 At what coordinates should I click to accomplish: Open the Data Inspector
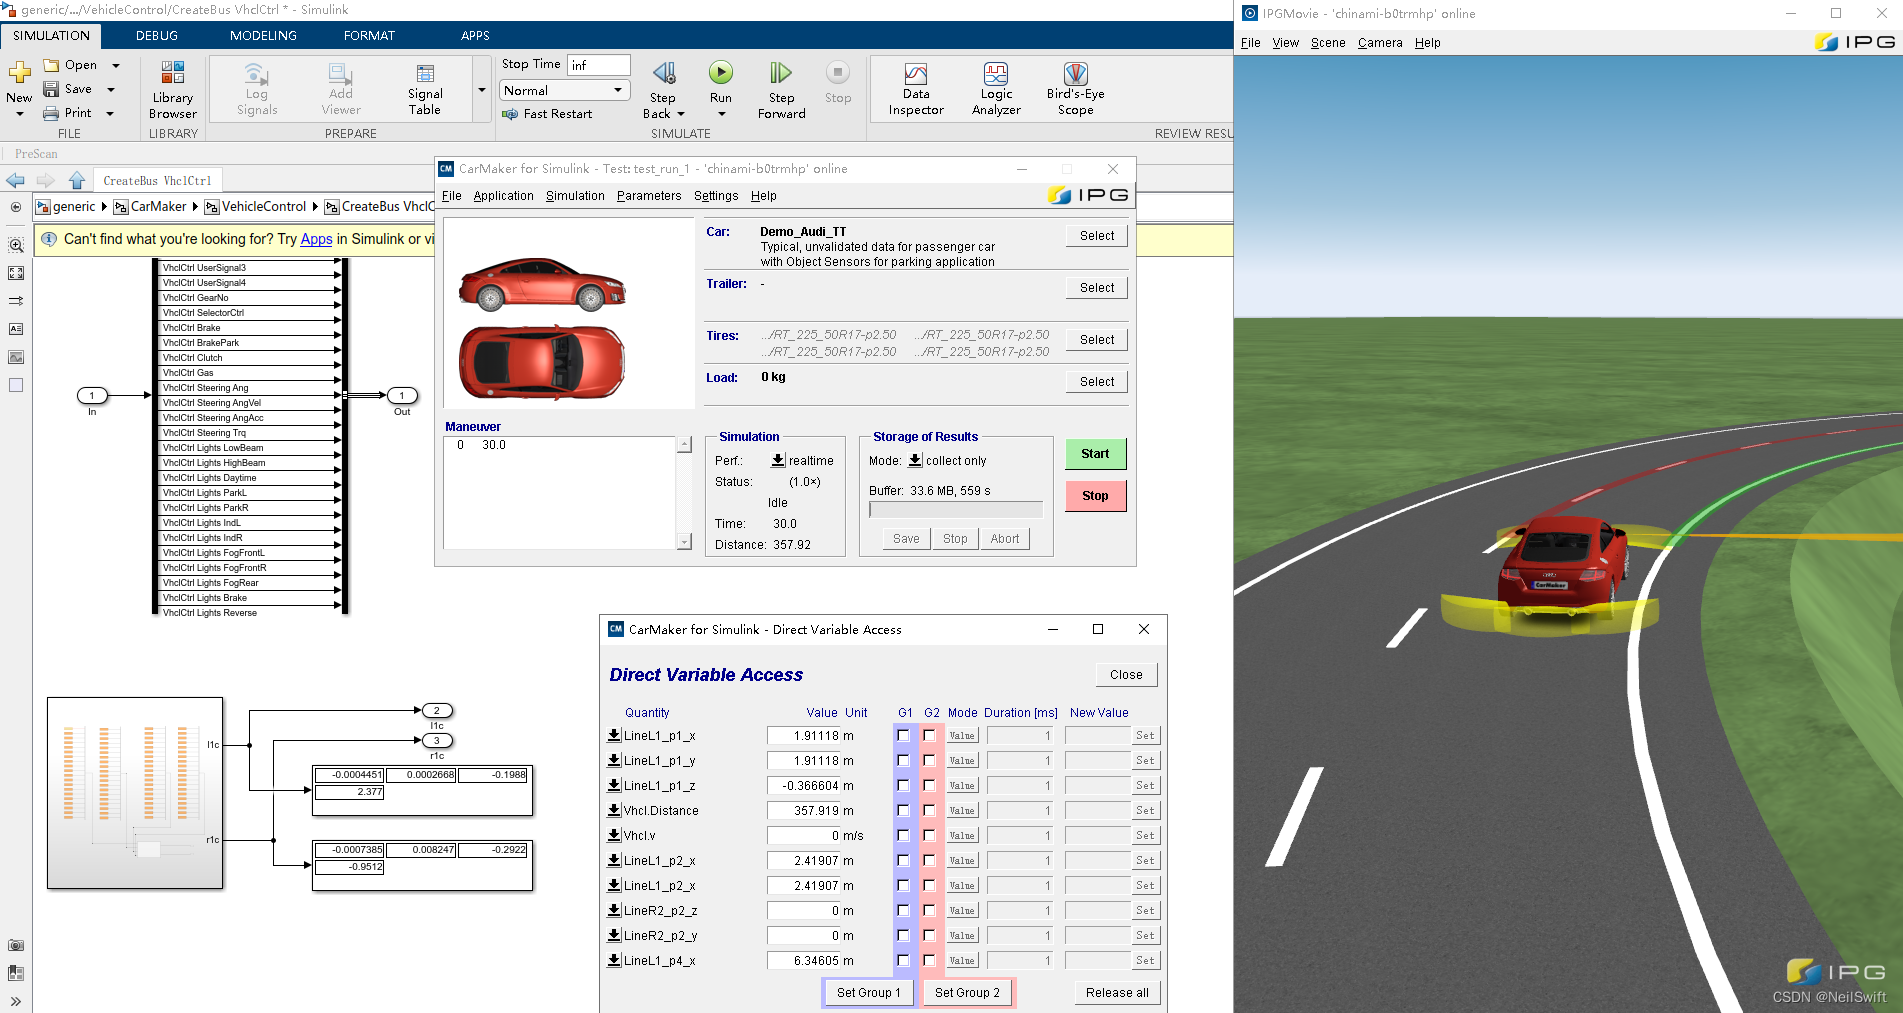[916, 90]
